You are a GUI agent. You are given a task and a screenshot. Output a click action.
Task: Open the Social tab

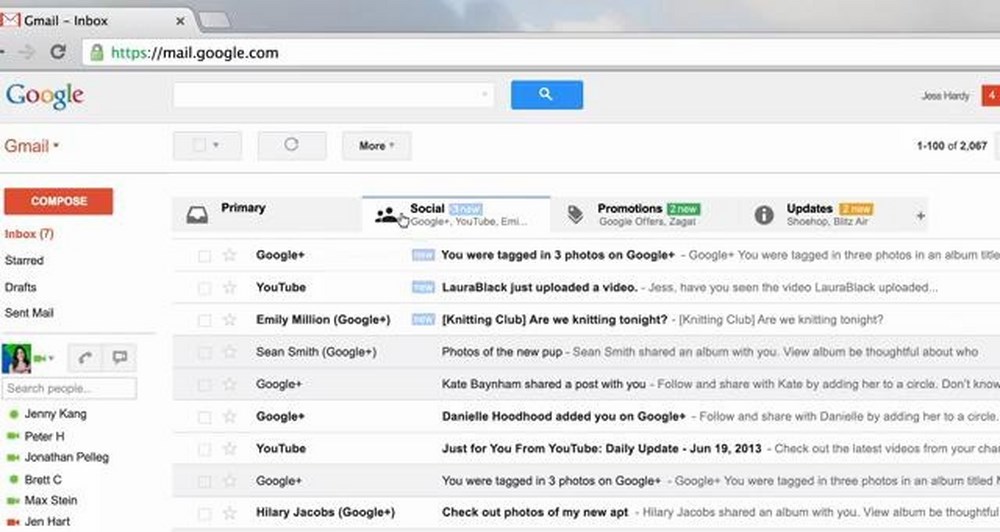click(456, 214)
